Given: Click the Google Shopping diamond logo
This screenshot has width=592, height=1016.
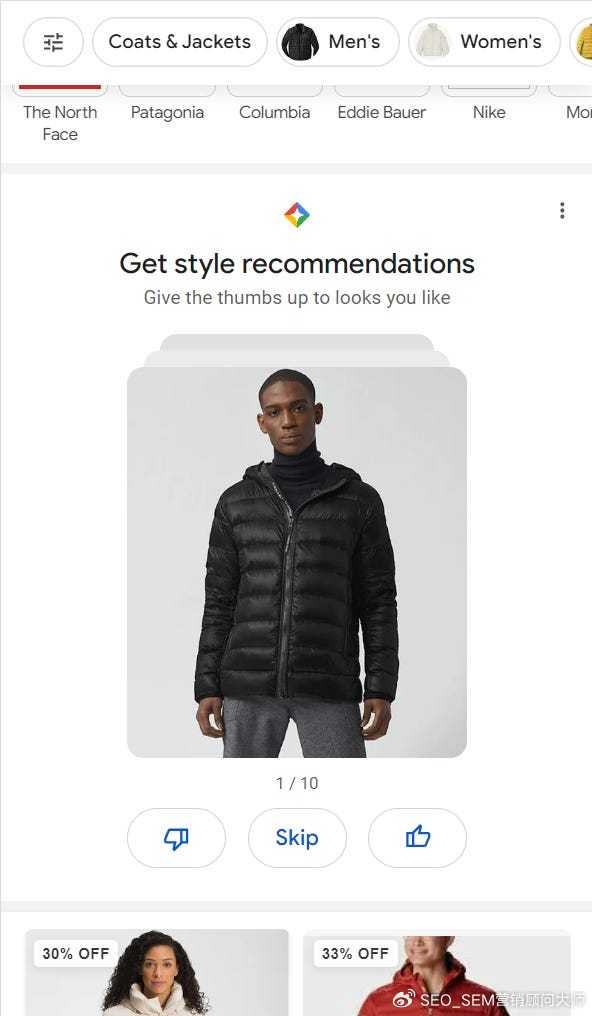Looking at the screenshot, I should [x=297, y=214].
